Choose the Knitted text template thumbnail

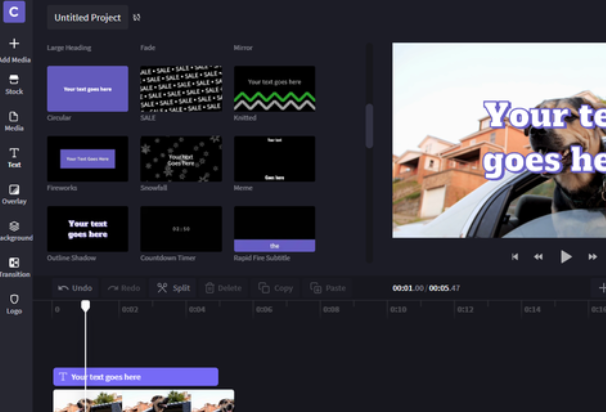(274, 88)
